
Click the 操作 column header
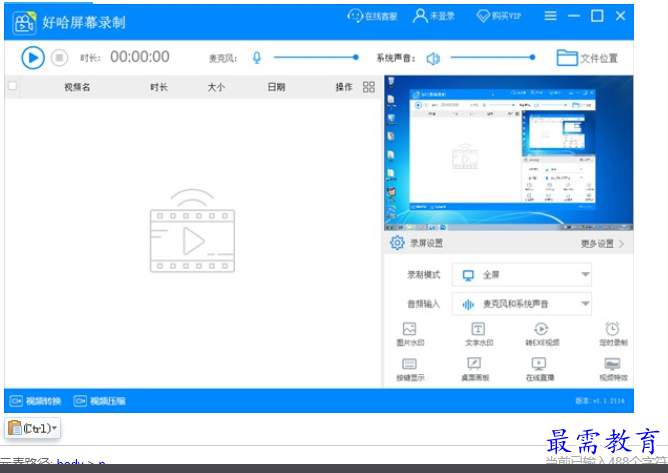[x=344, y=87]
